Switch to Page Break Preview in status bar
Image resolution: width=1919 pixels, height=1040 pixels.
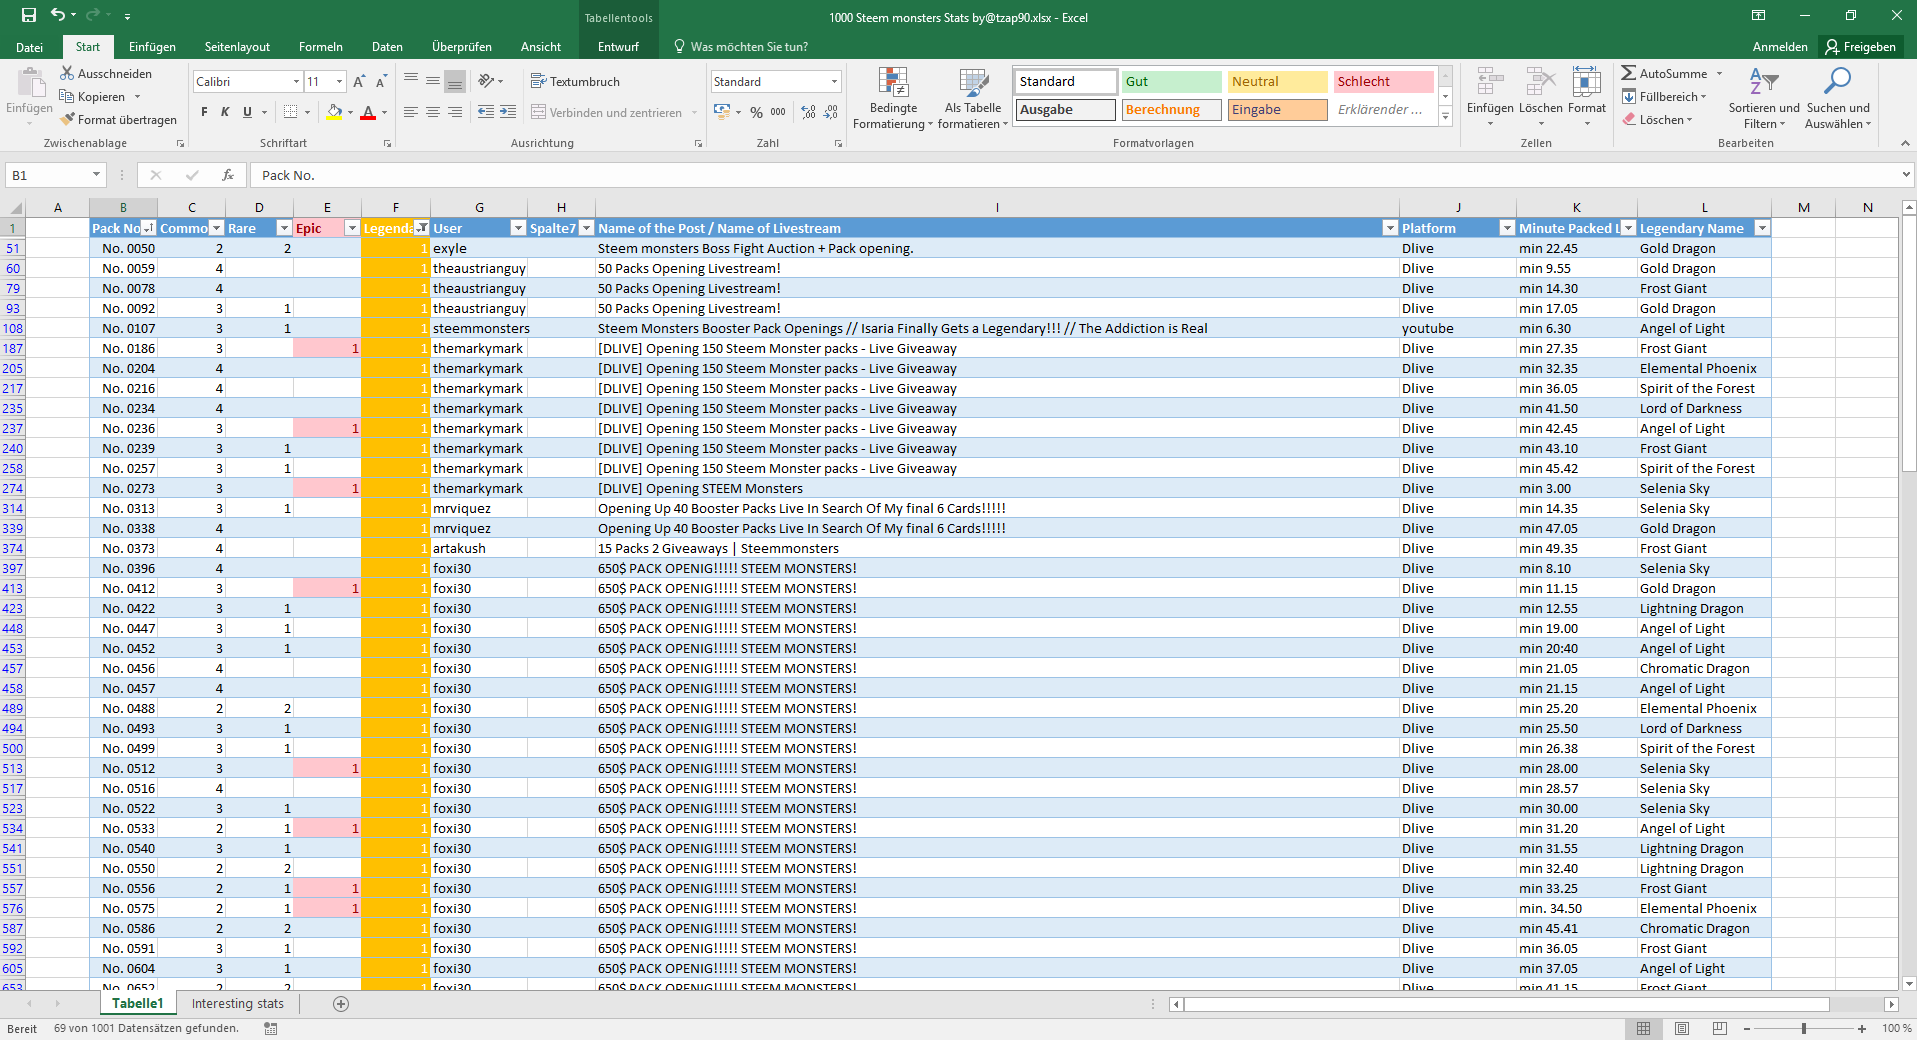click(x=1720, y=1028)
